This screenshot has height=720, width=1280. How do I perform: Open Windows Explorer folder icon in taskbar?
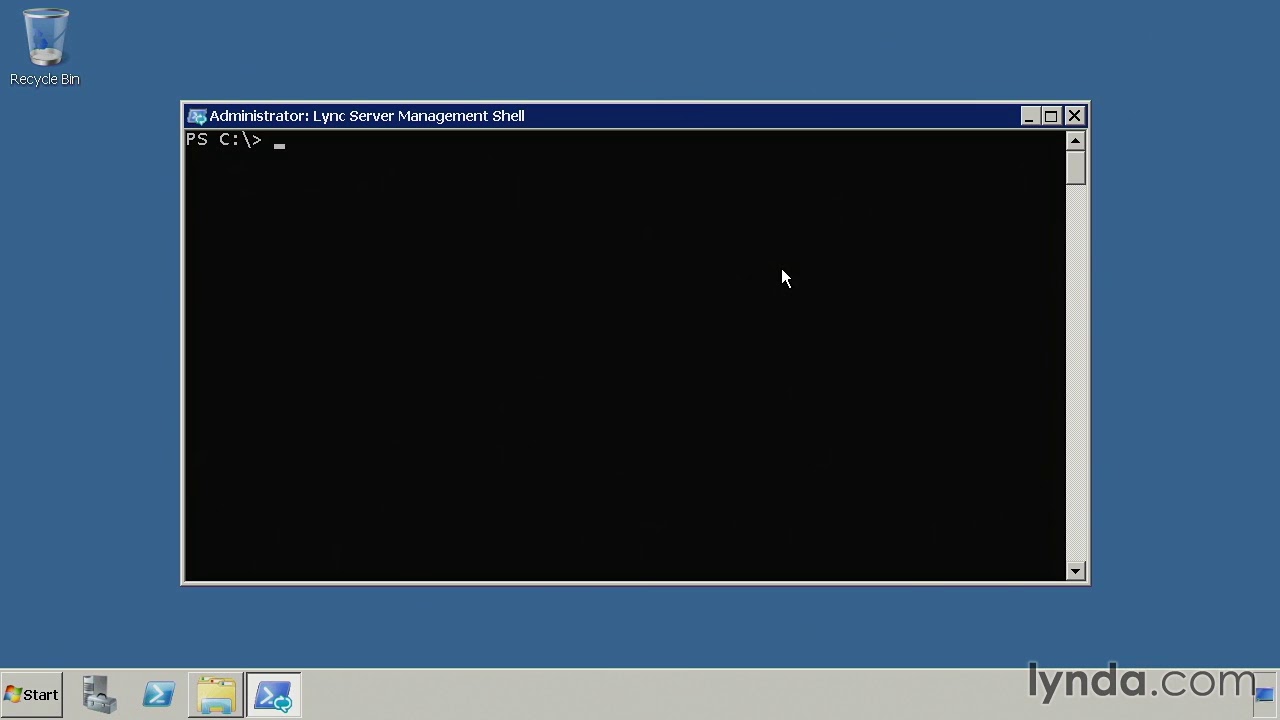[x=216, y=695]
